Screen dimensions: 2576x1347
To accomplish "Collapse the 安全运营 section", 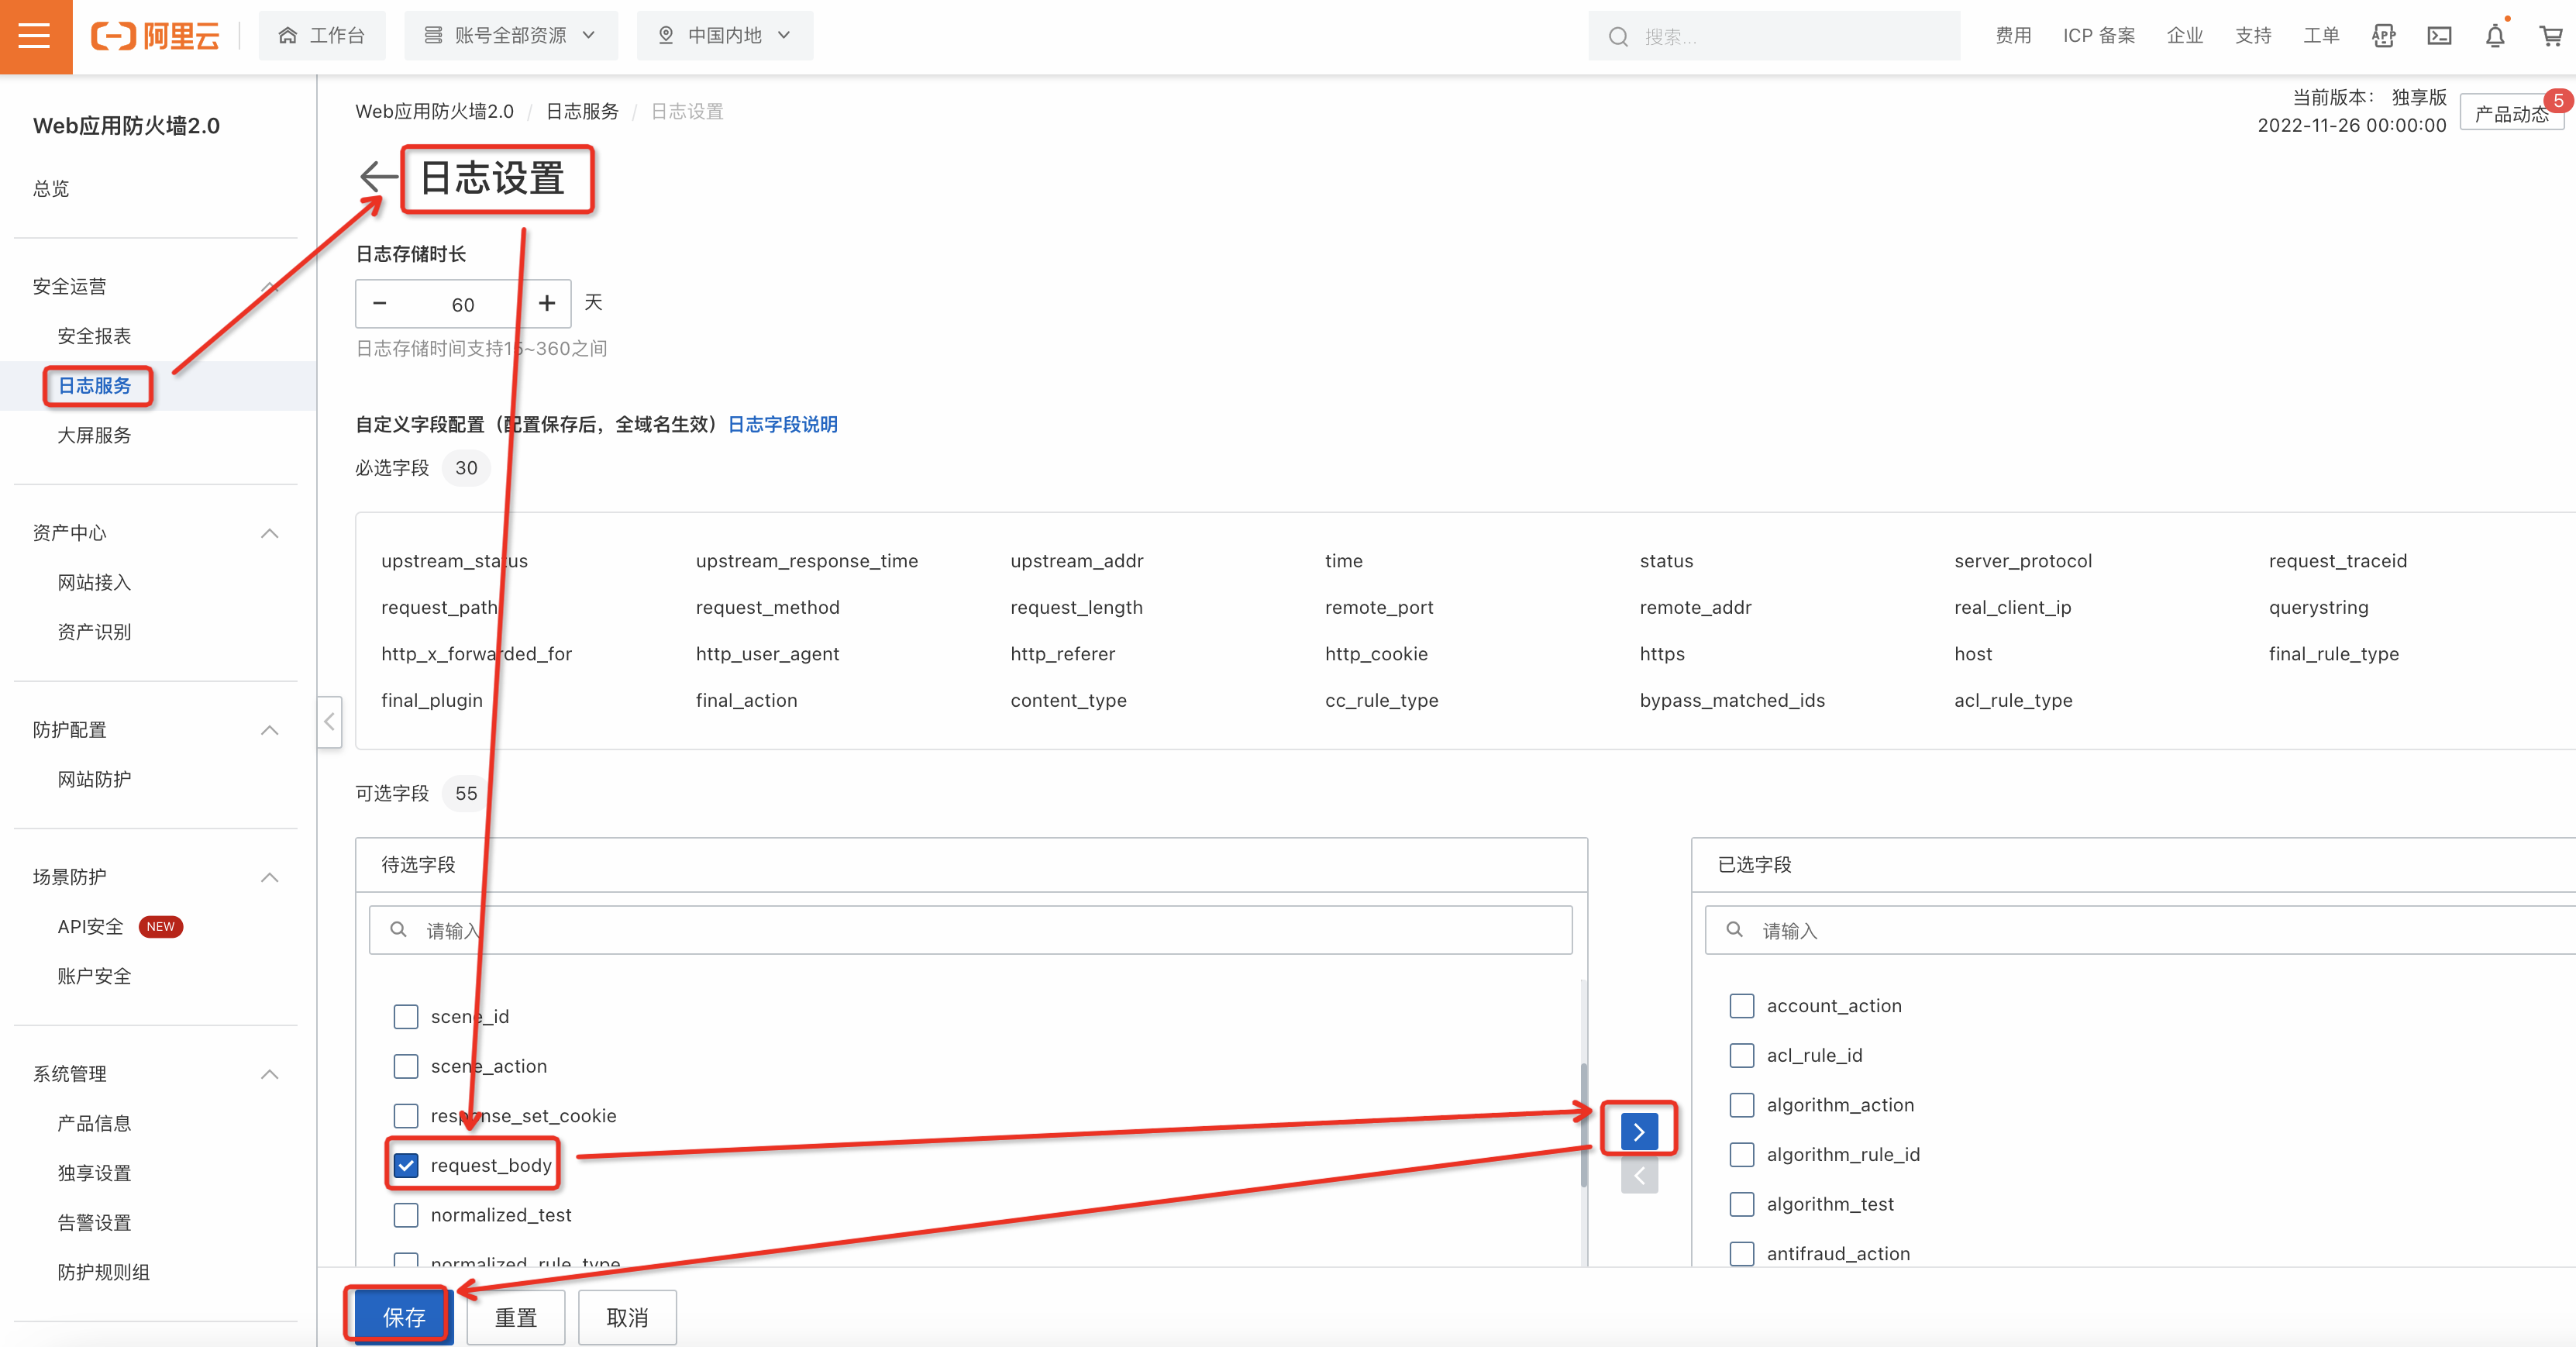I will pos(269,286).
